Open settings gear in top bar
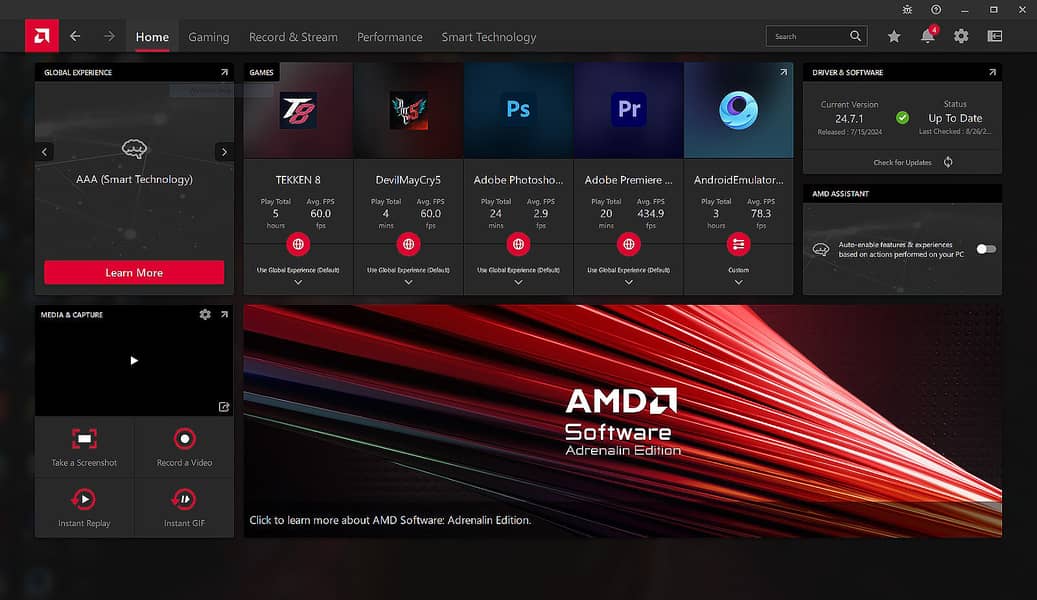Screen dimensions: 1037x600 961,36
